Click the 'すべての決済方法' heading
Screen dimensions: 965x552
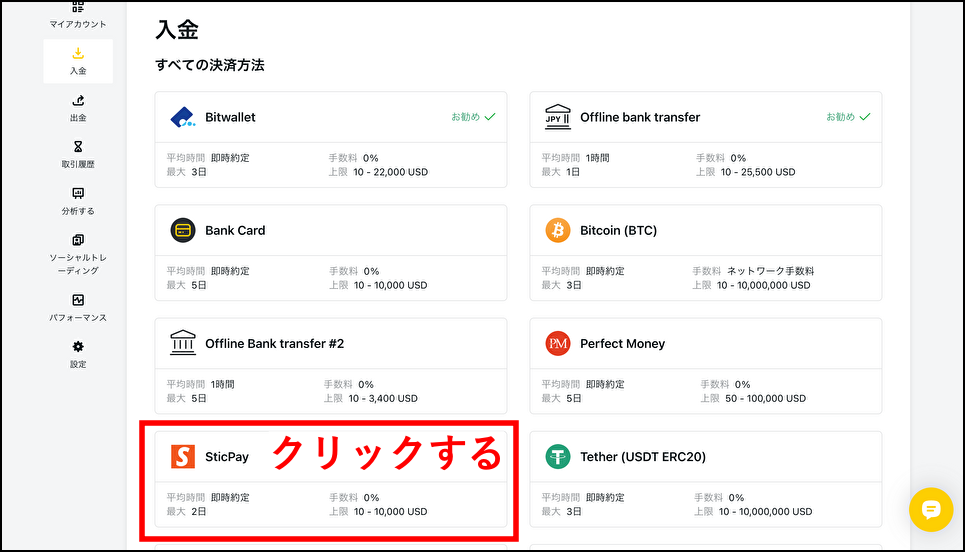(209, 65)
